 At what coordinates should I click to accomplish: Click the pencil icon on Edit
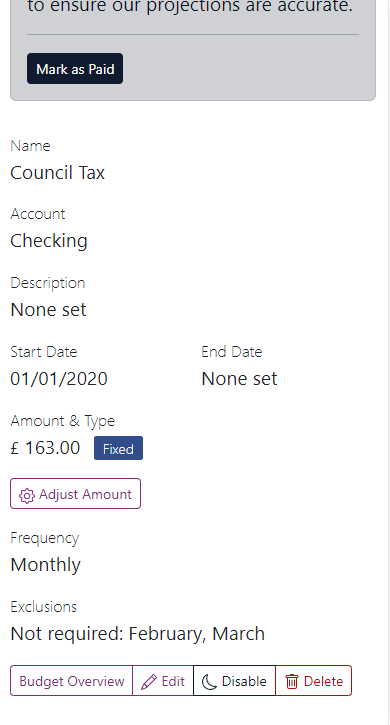149,682
